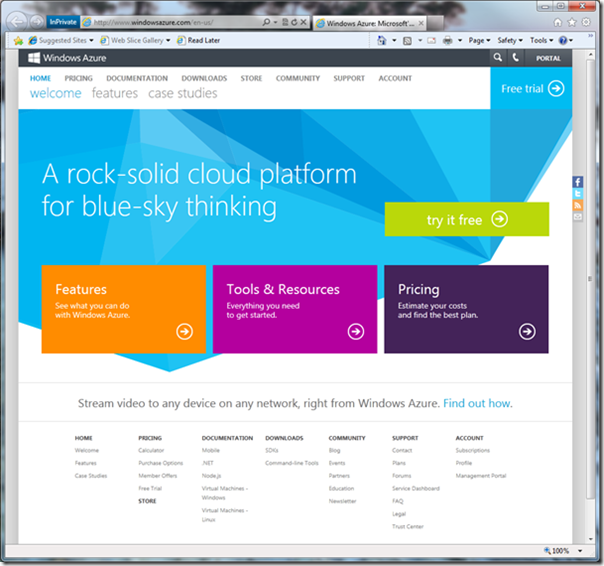Screen dimensions: 604x566
Task: Click the Windows Azure logo
Action: [x=67, y=58]
